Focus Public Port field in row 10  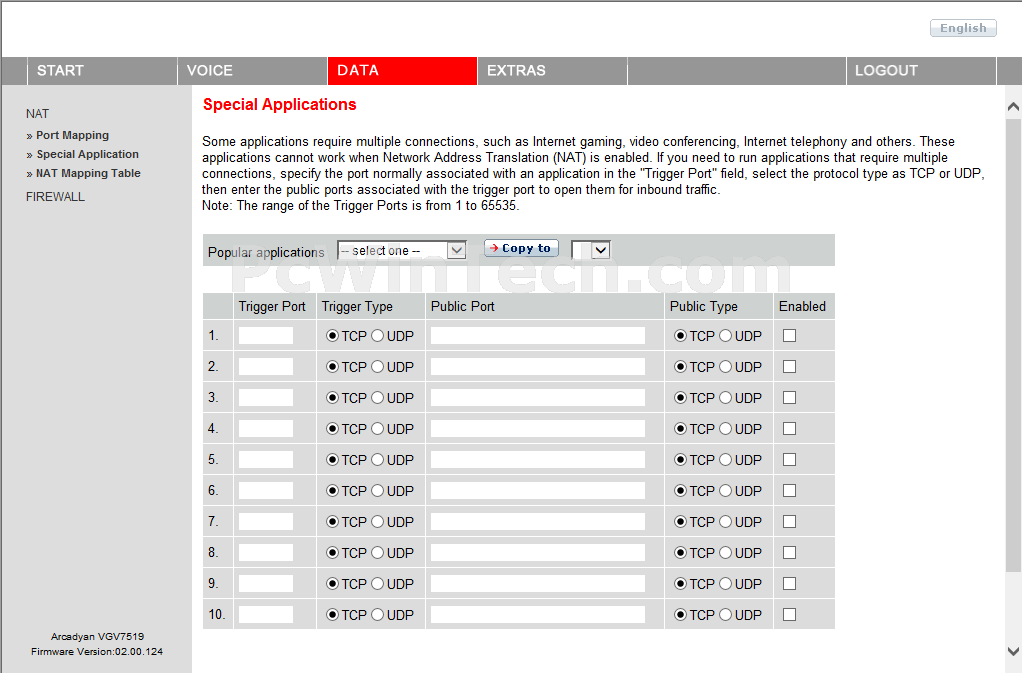pyautogui.click(x=538, y=614)
